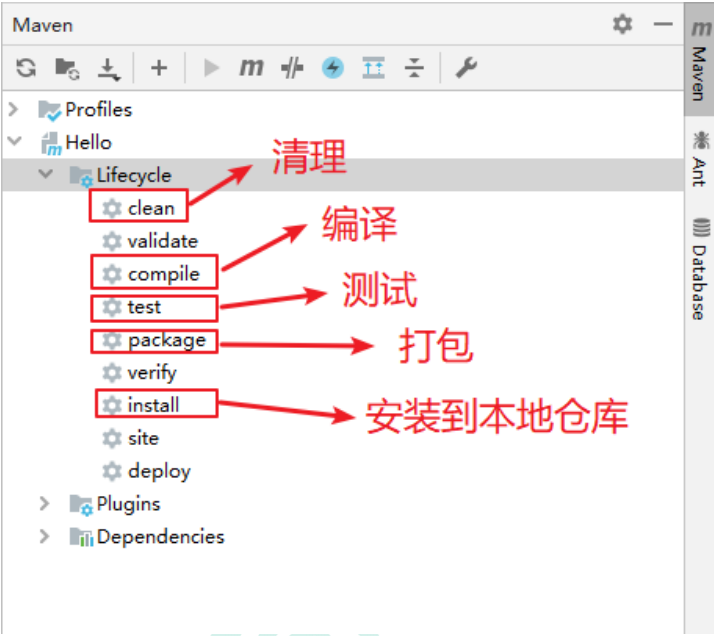Expand the Plugins node
This screenshot has height=636, width=714.
[44, 504]
